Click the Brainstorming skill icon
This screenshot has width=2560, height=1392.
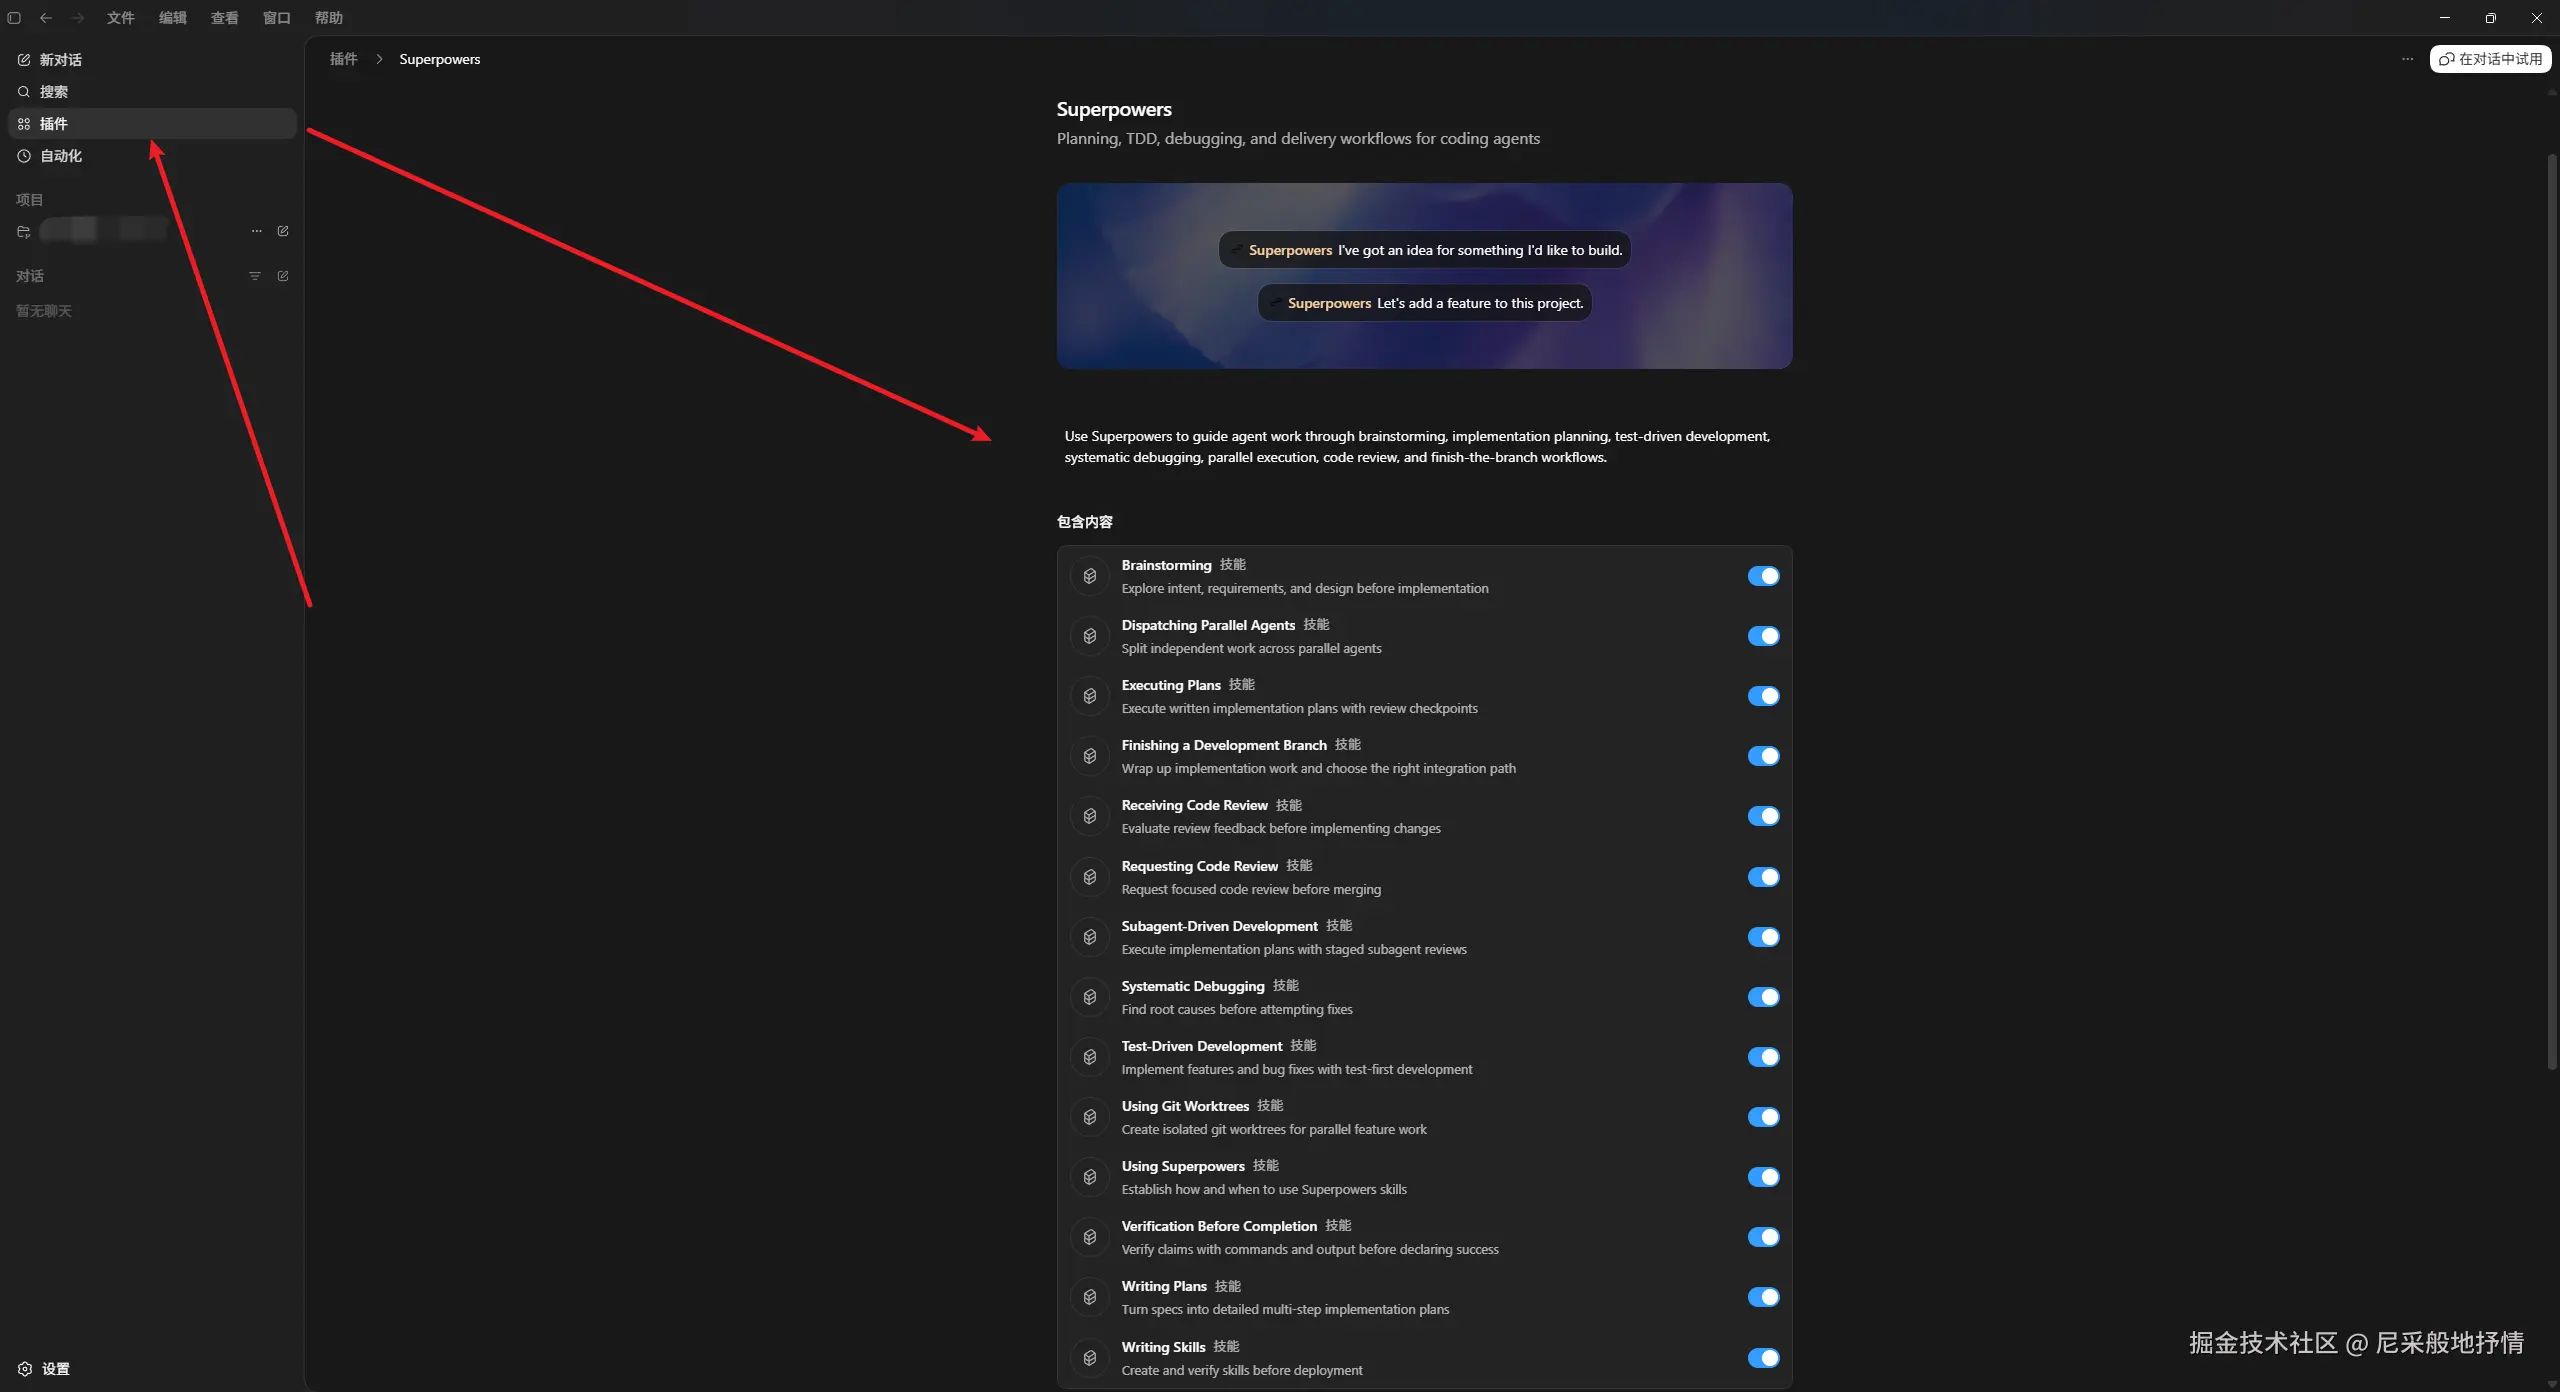tap(1090, 576)
